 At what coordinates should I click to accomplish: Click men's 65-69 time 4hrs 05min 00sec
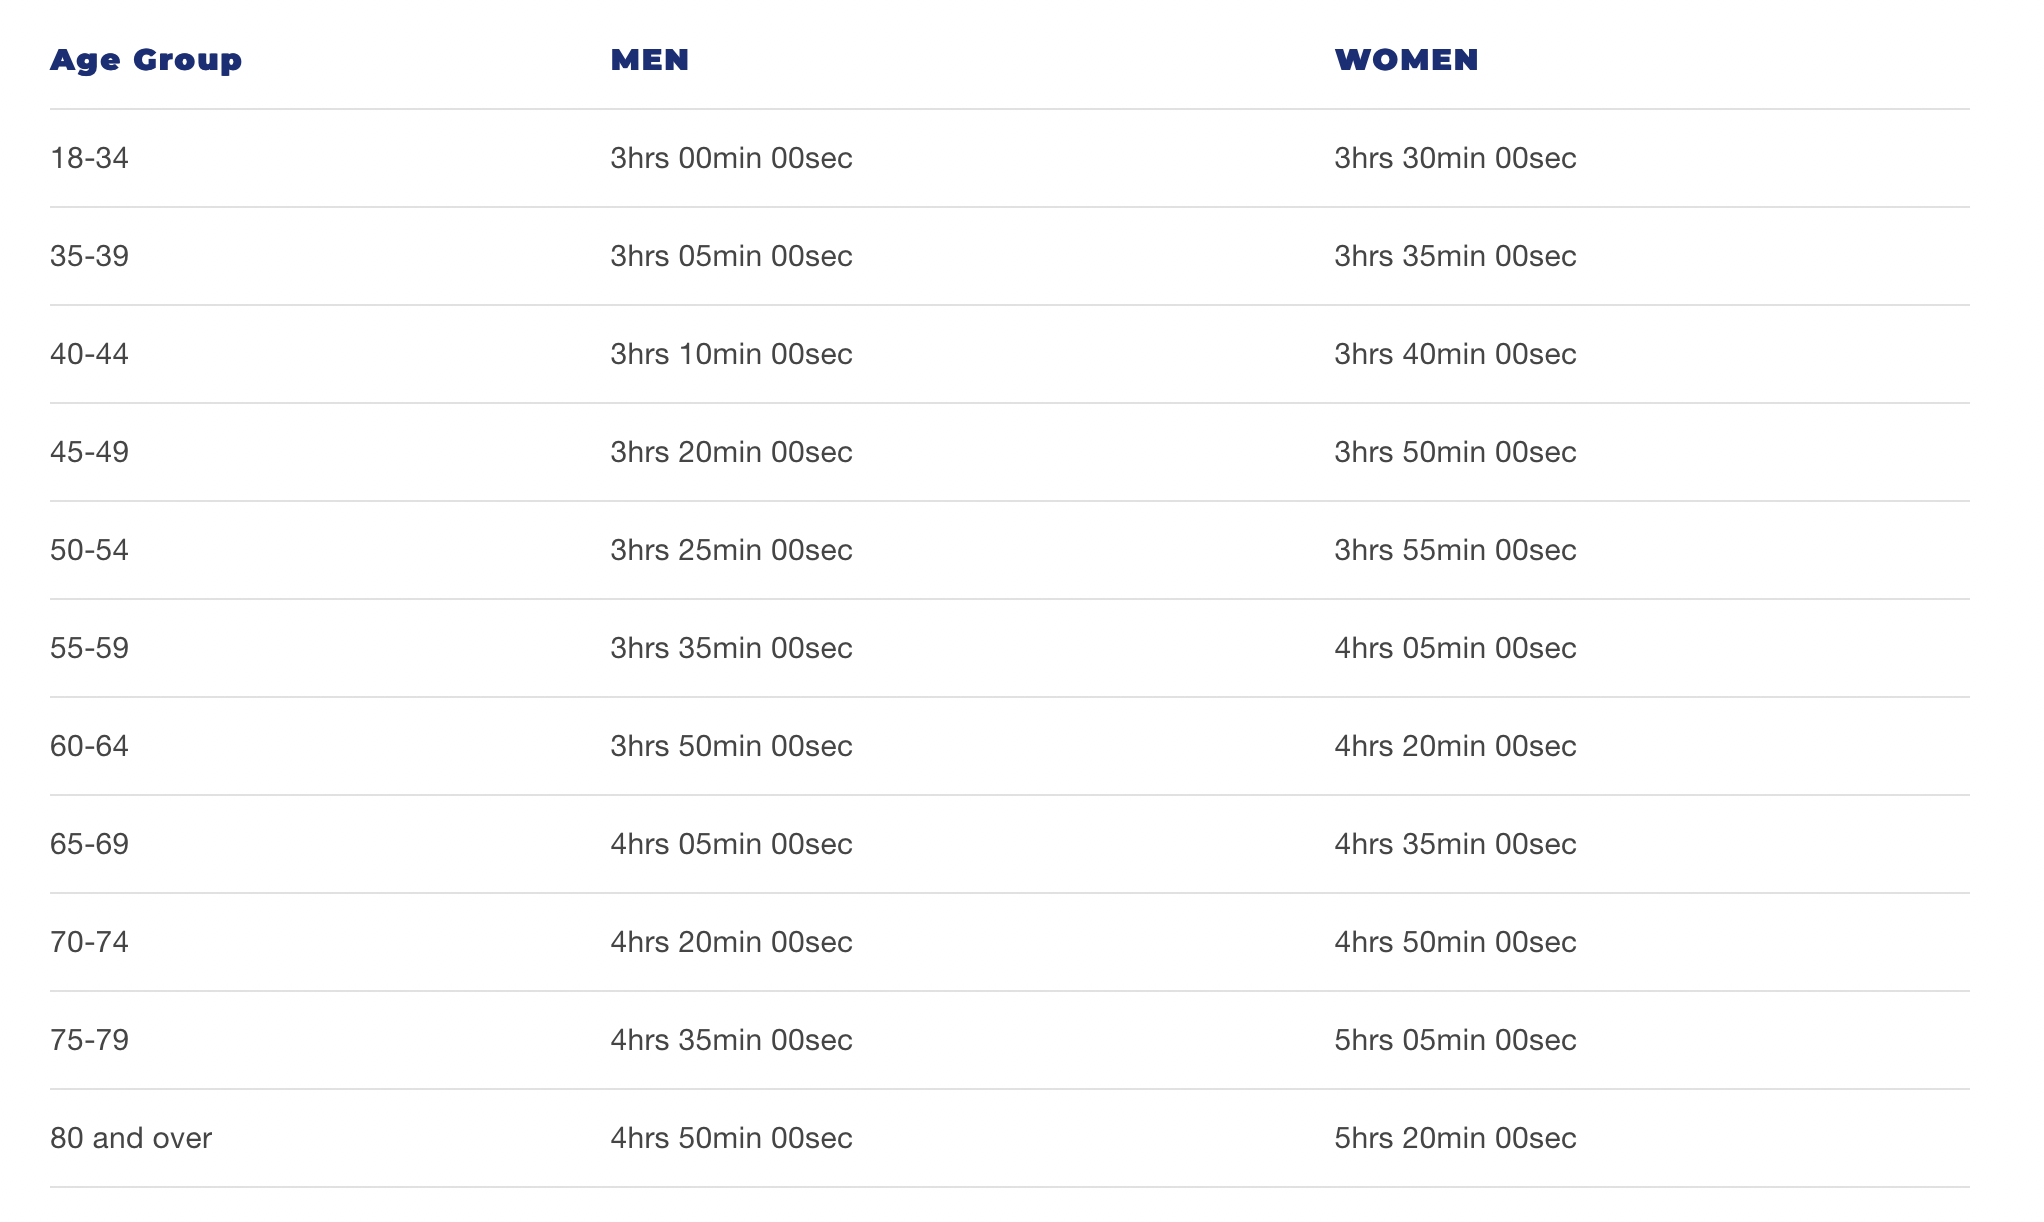731,844
